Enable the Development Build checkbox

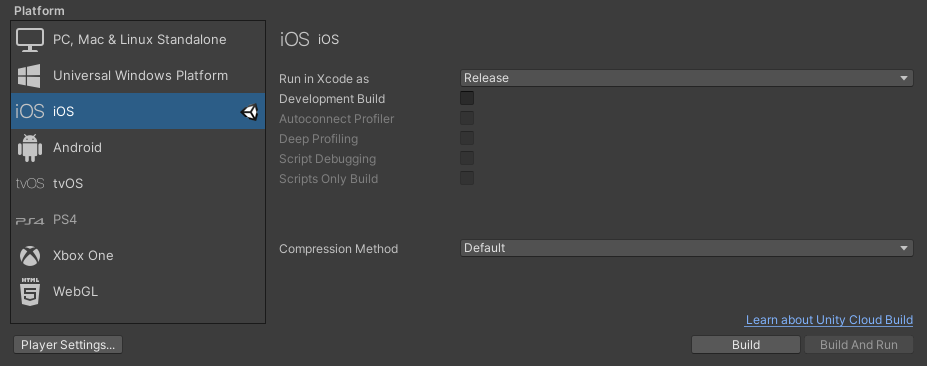(467, 98)
